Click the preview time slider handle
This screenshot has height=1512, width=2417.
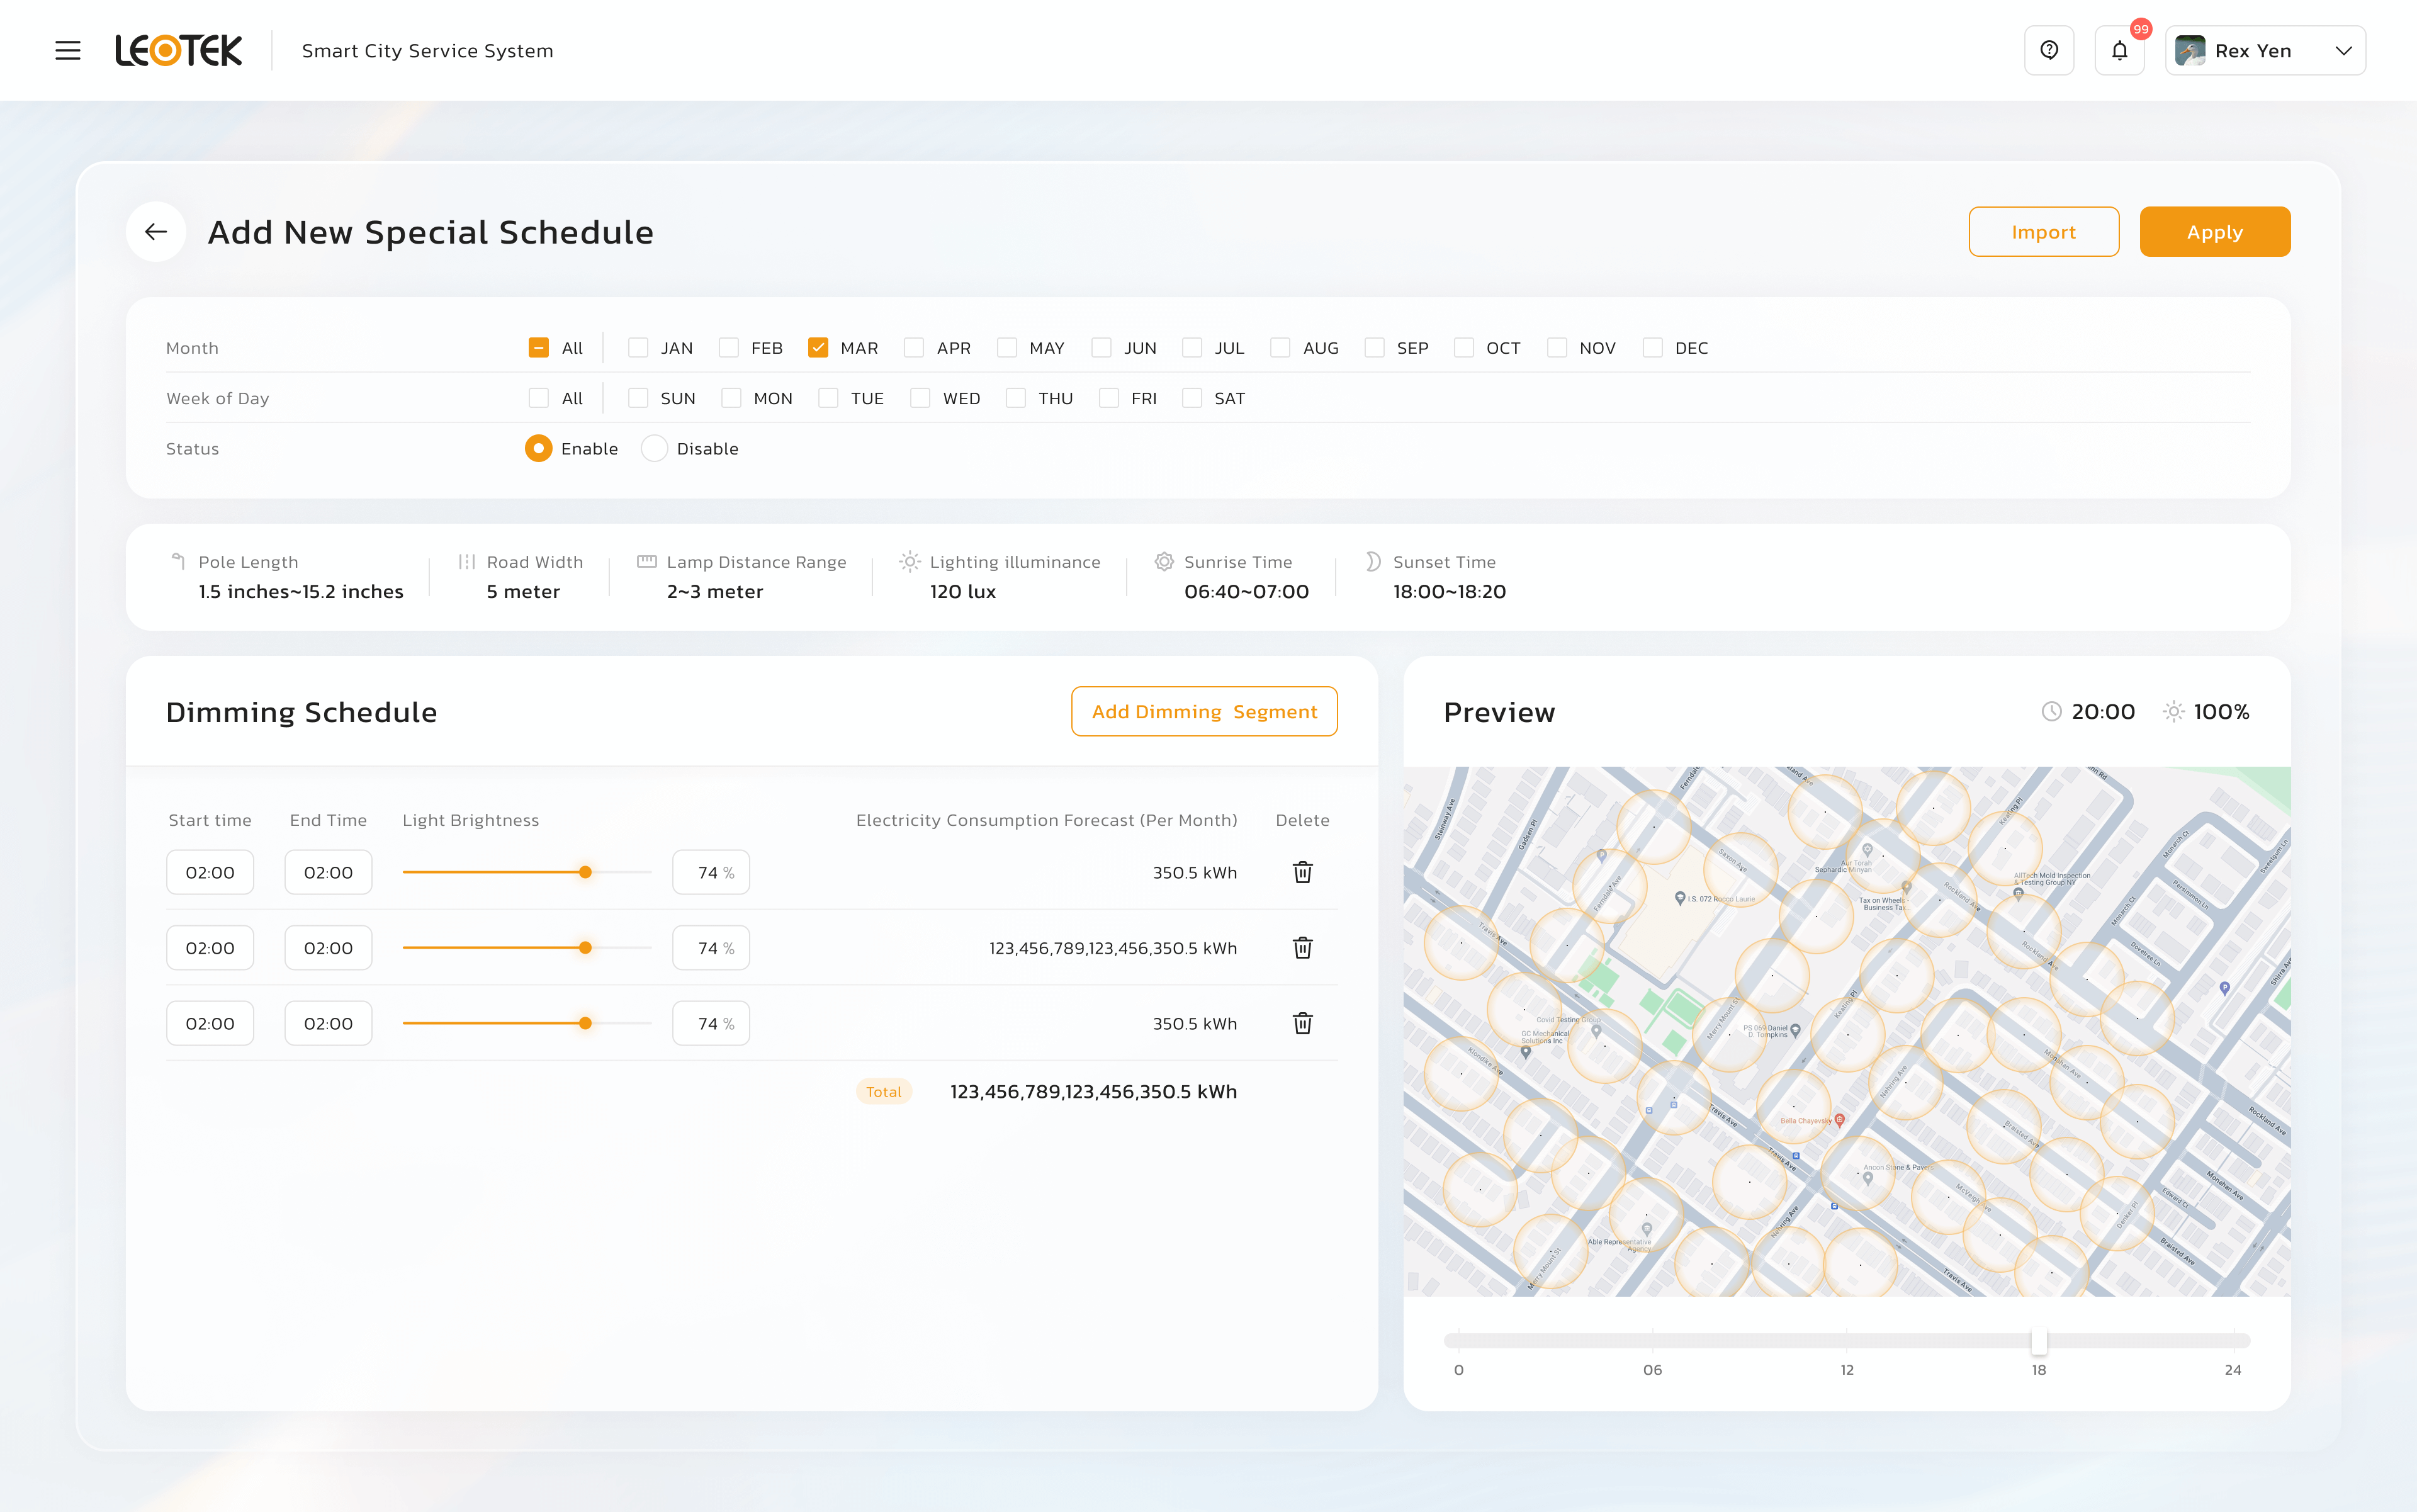click(x=2039, y=1340)
